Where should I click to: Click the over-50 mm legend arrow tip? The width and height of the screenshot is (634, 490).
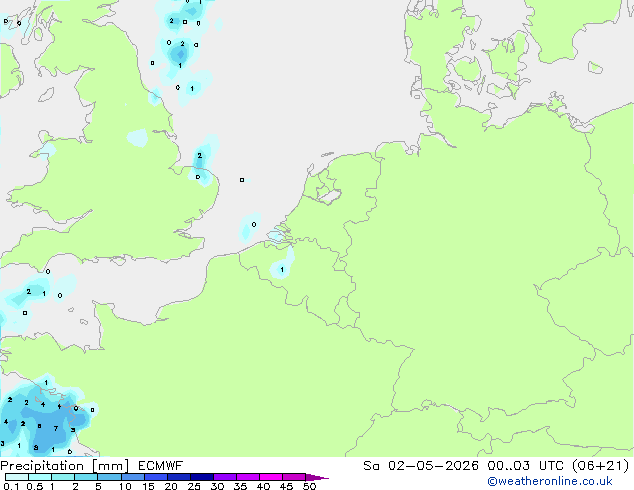point(317,477)
